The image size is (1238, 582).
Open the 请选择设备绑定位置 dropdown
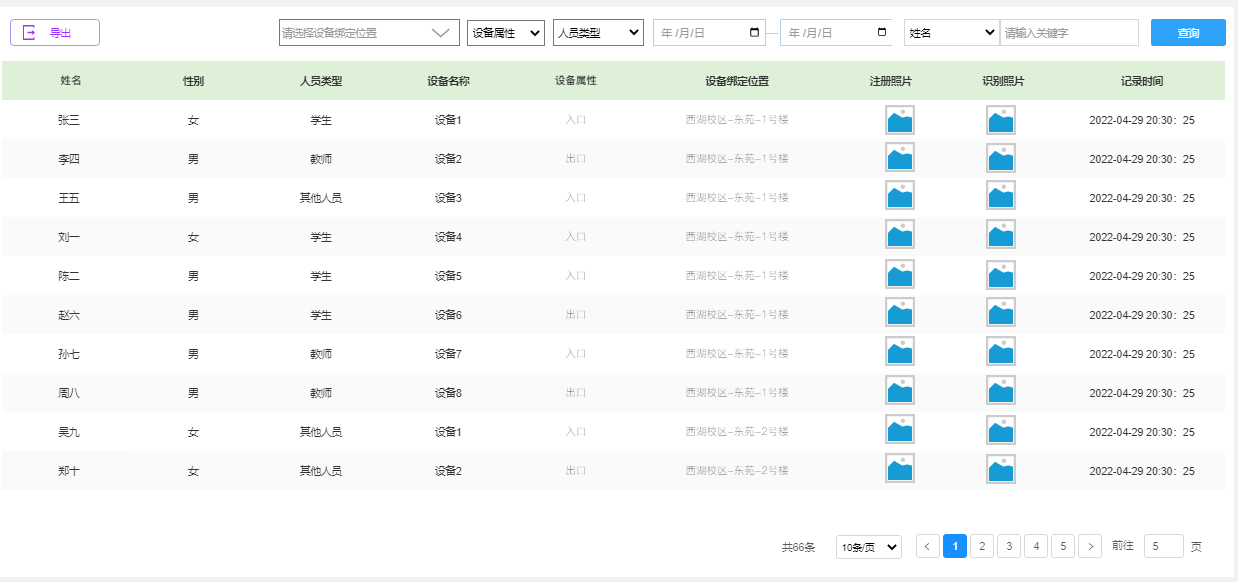tap(369, 33)
